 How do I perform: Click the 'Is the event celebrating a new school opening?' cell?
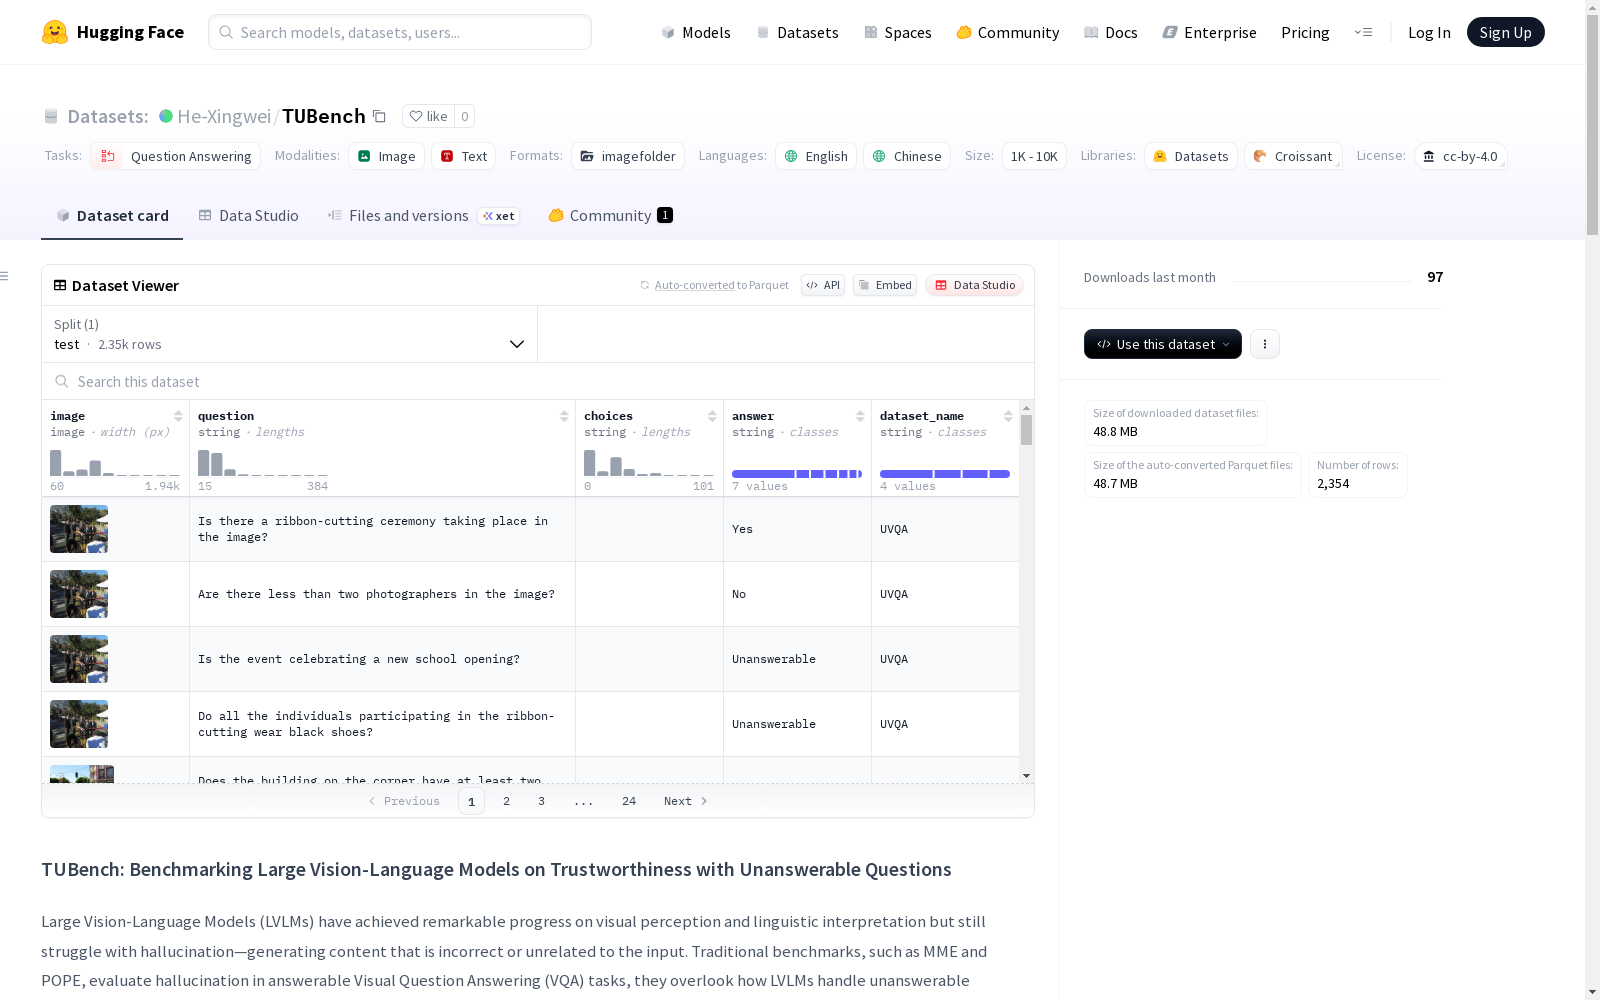[382, 659]
